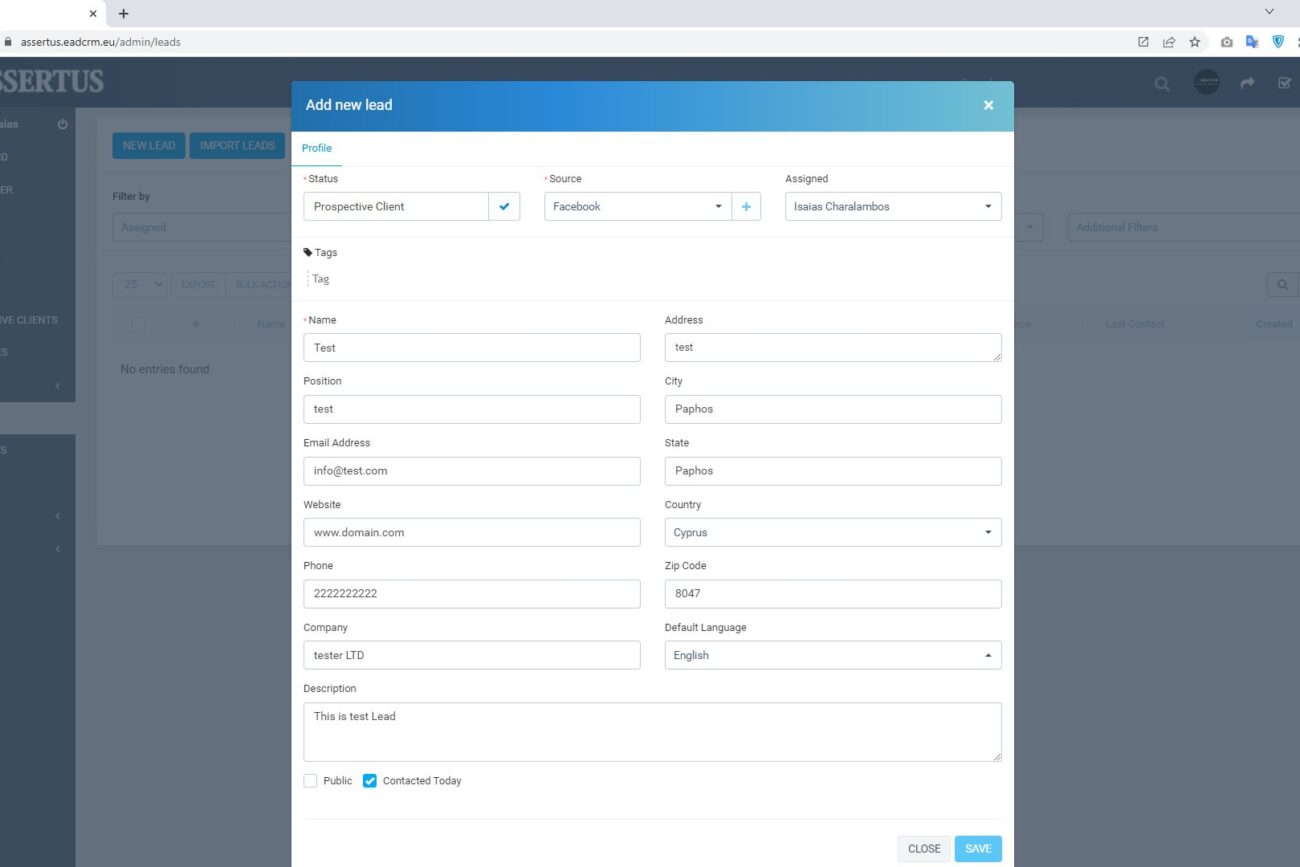The image size is (1300, 867).
Task: Click into the Description text area
Action: 652,732
